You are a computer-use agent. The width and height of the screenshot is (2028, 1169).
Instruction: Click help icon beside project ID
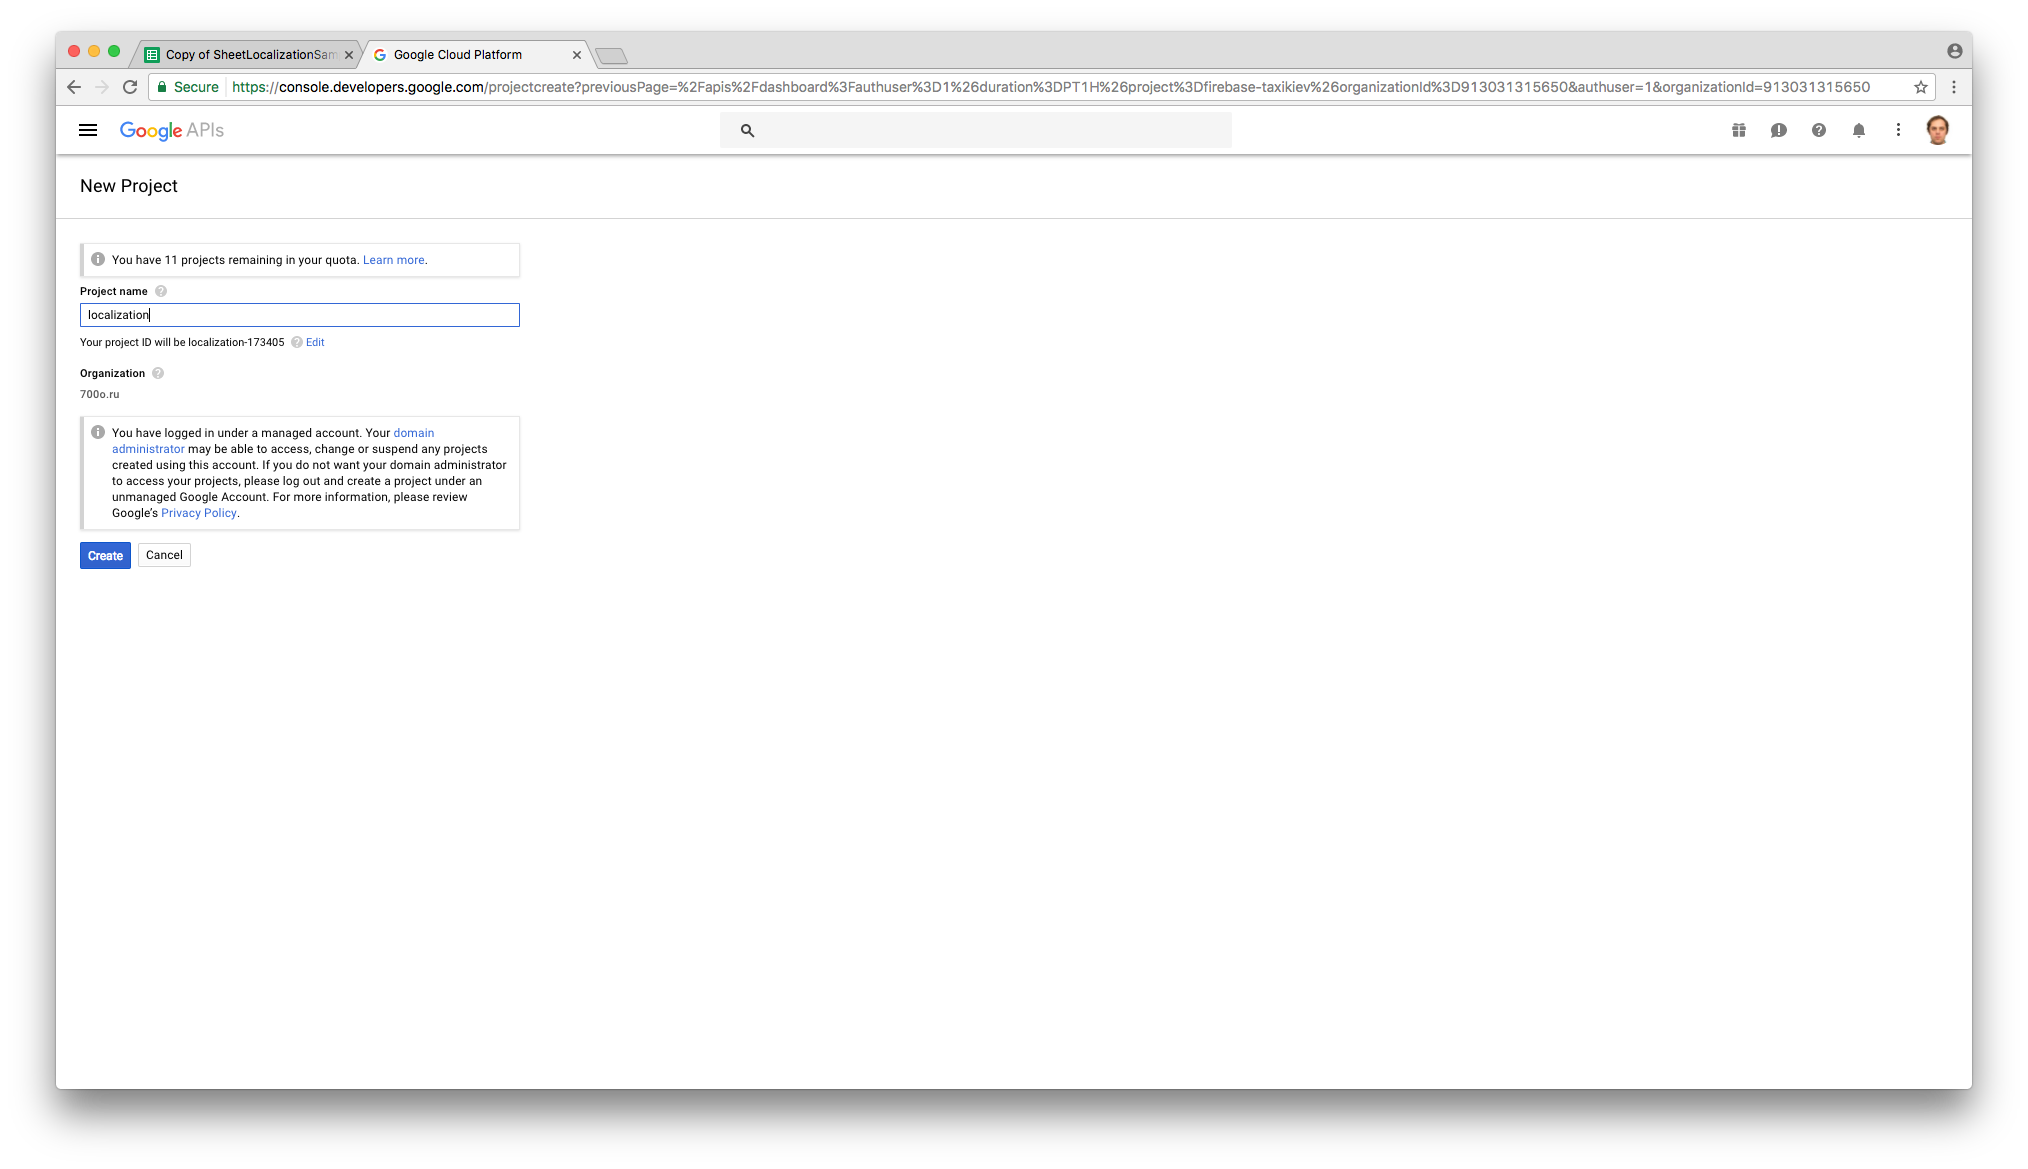[x=297, y=342]
